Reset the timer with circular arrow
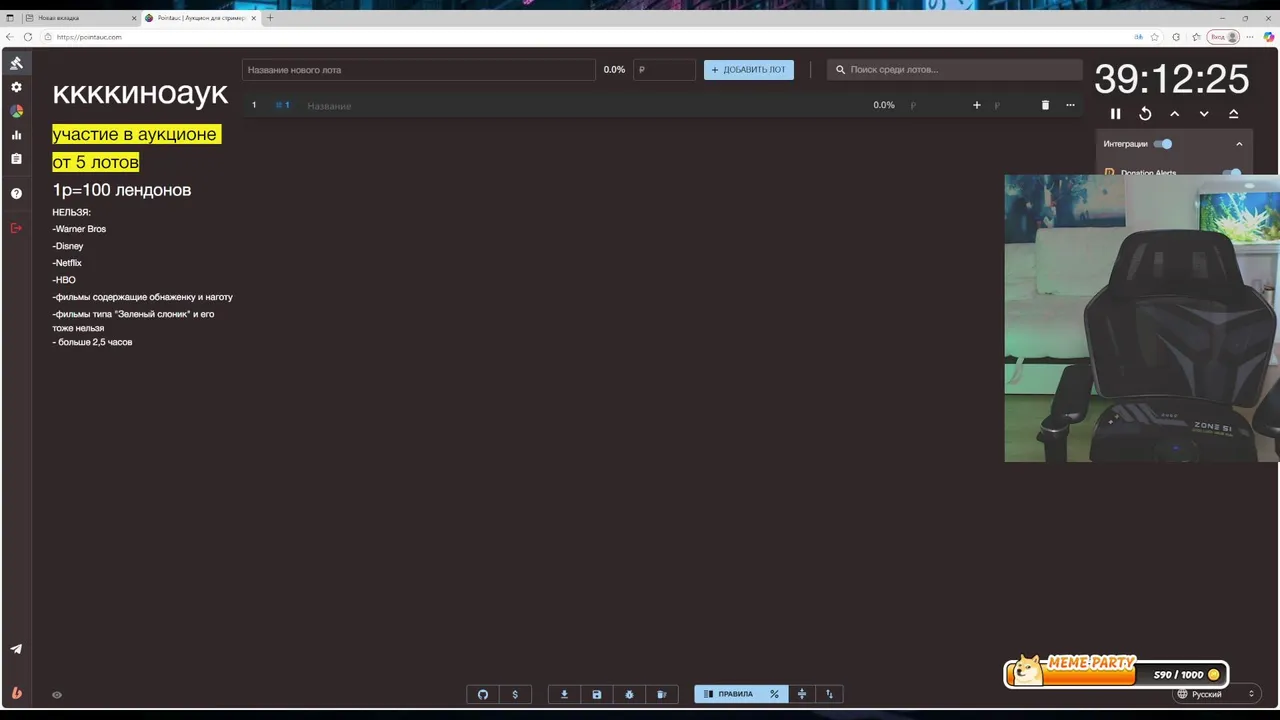This screenshot has width=1280, height=720. pyautogui.click(x=1145, y=114)
